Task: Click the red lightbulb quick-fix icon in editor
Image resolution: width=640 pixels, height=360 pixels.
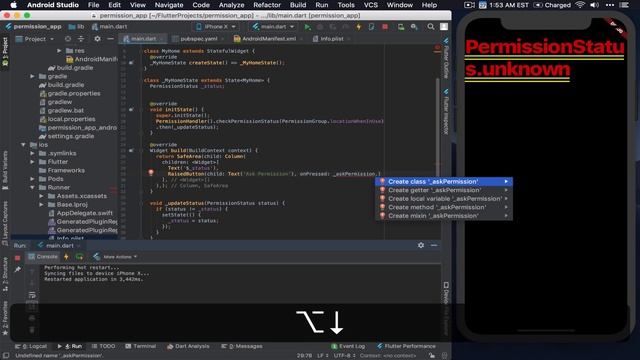Action: click(151, 173)
